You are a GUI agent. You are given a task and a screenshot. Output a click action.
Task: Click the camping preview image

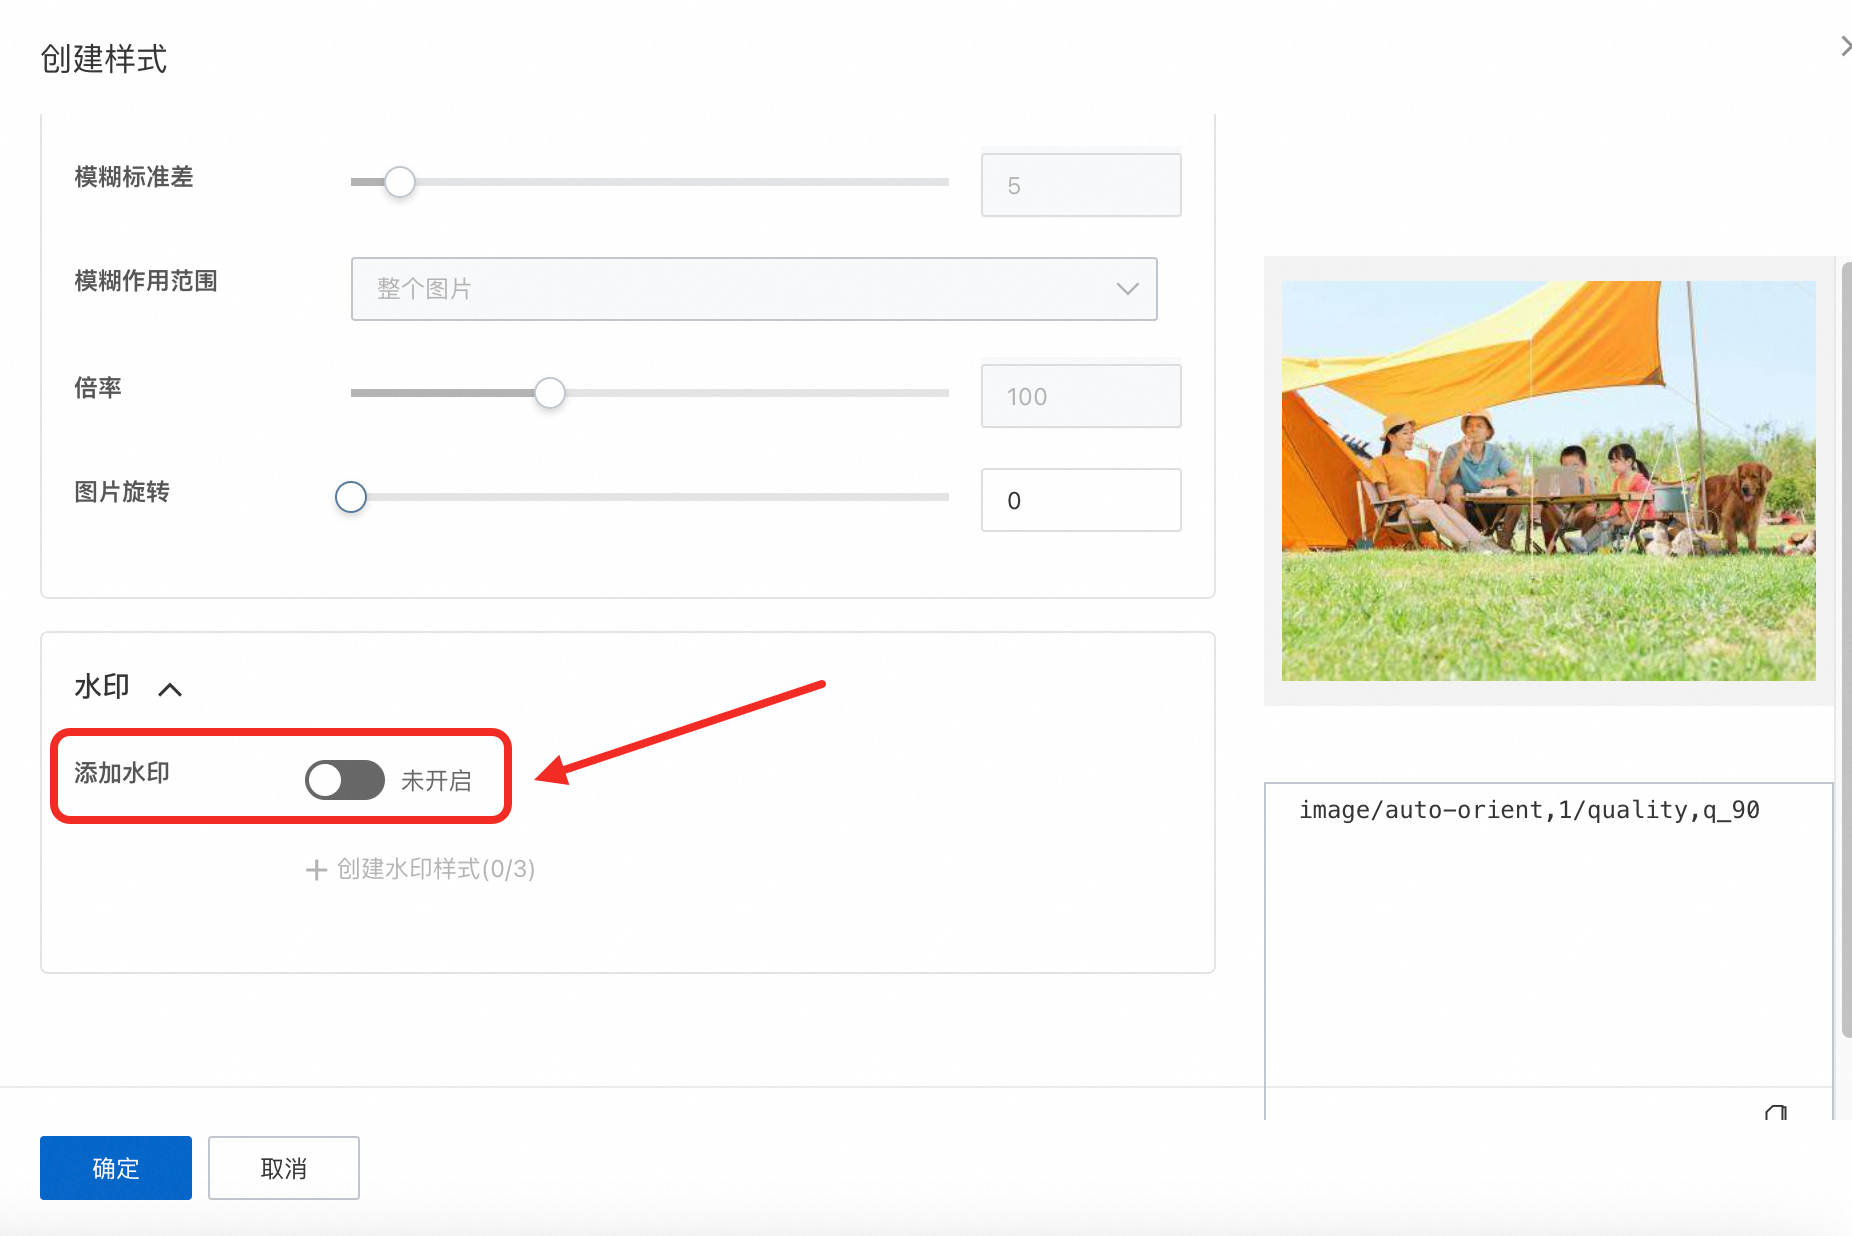1548,481
